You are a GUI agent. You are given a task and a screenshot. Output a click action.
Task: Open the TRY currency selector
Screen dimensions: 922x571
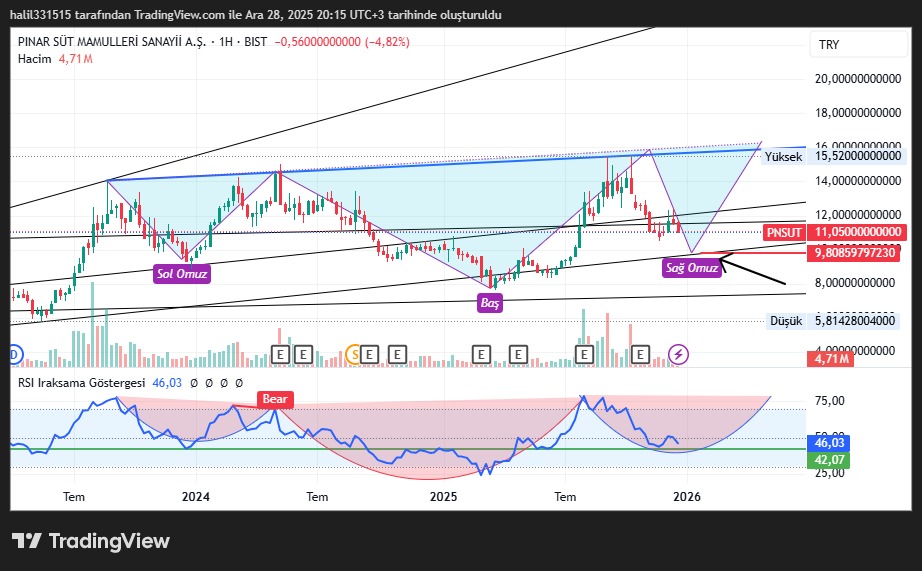(857, 45)
